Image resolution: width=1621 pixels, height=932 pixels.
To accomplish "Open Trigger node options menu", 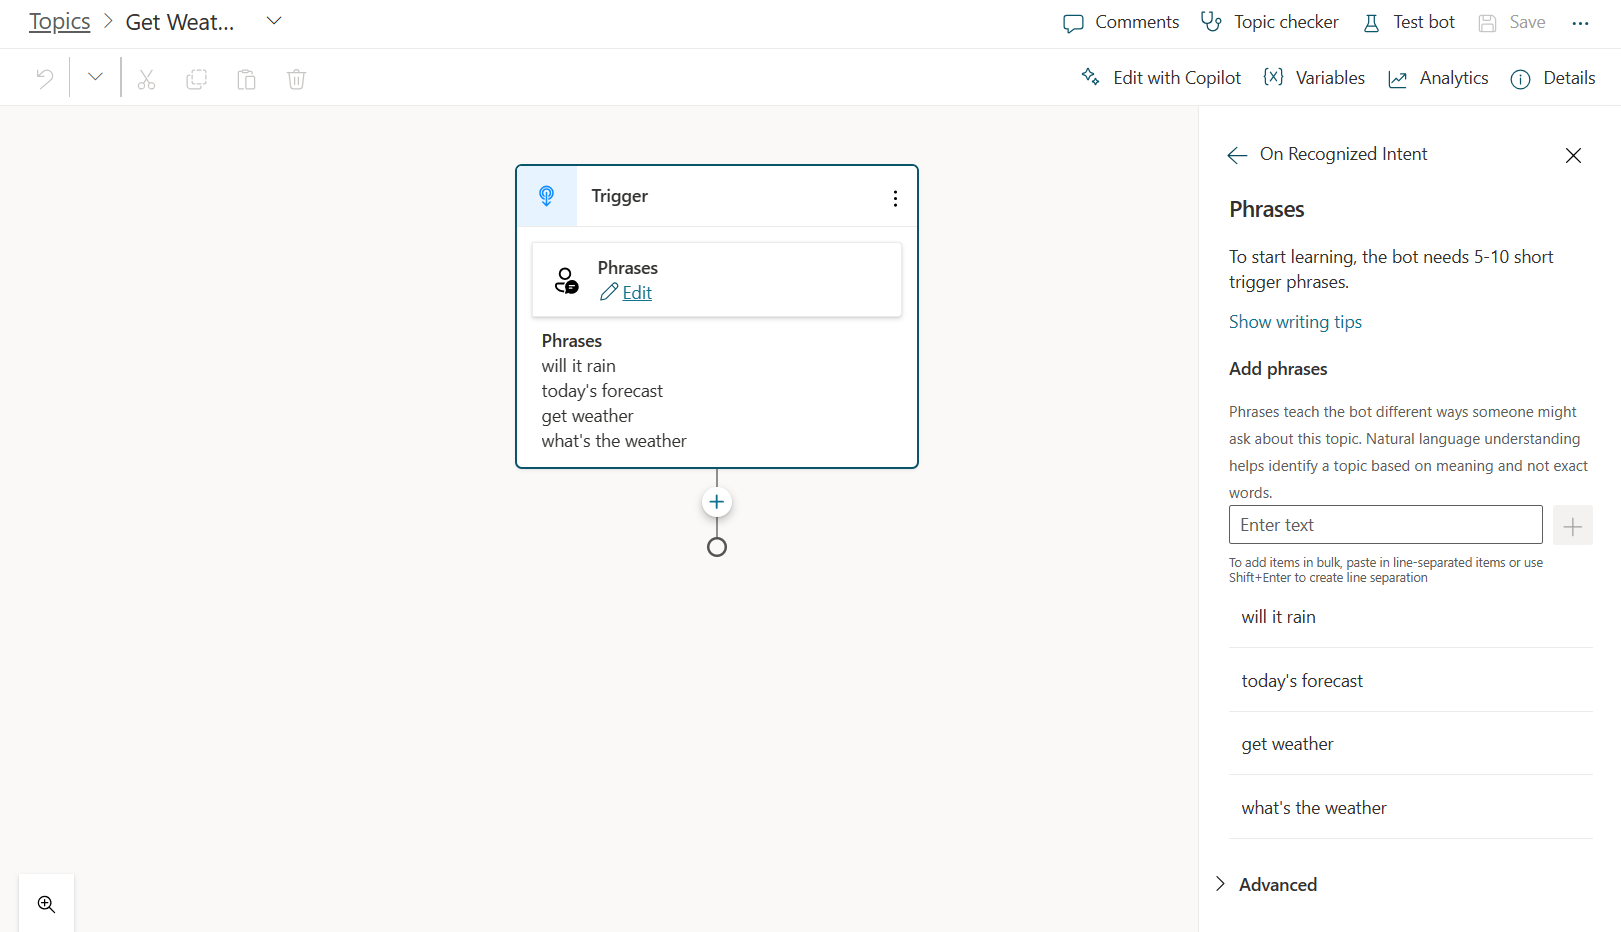I will (x=895, y=198).
